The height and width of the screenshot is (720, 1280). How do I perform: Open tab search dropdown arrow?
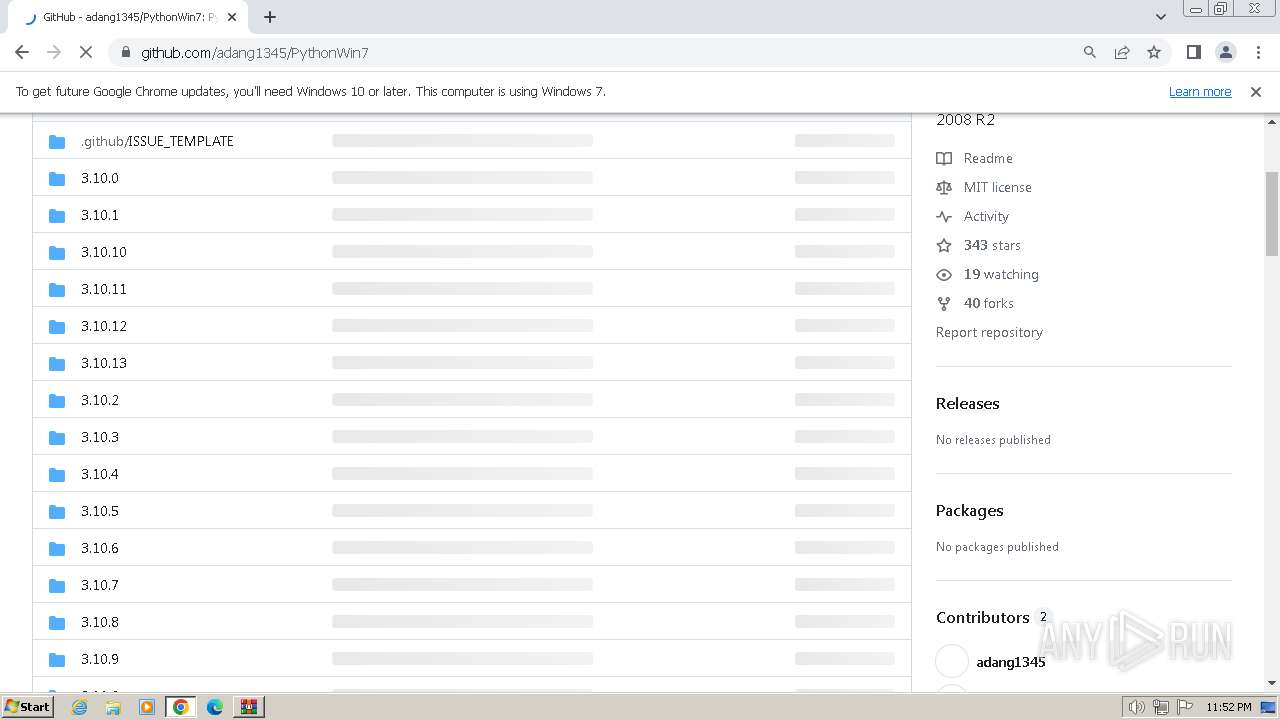(x=1161, y=17)
